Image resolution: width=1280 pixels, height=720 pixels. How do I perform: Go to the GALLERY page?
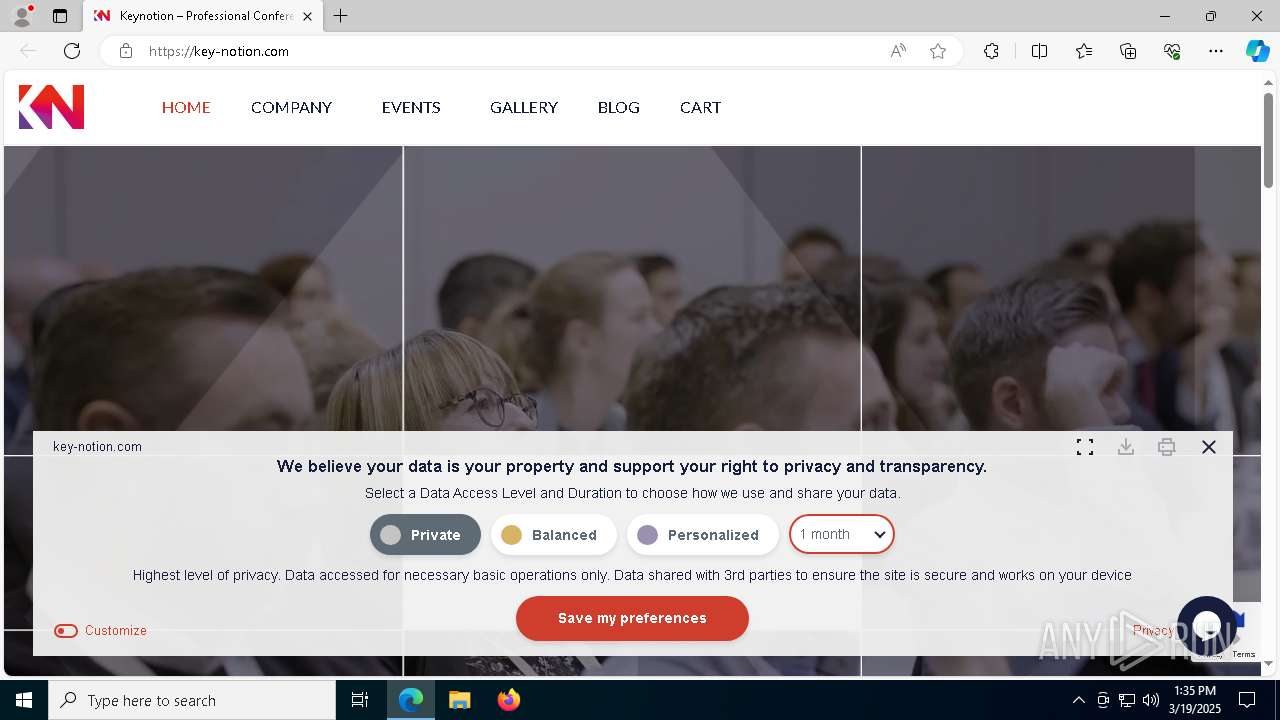524,107
